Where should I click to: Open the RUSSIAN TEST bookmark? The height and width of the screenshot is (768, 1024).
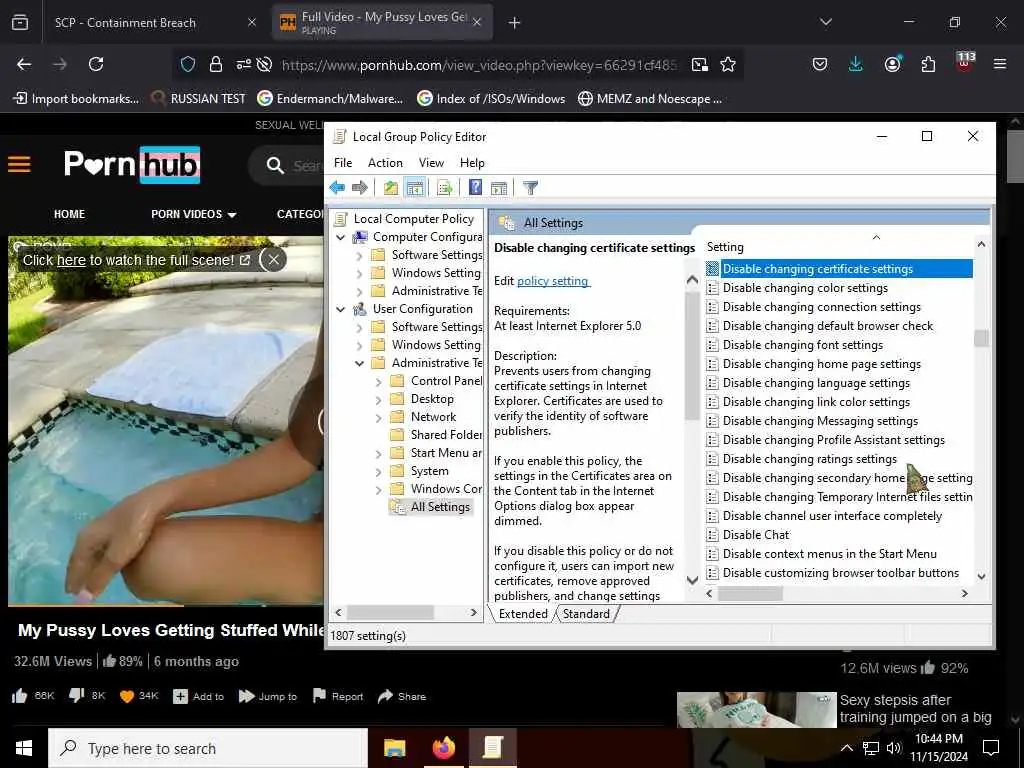[199, 99]
